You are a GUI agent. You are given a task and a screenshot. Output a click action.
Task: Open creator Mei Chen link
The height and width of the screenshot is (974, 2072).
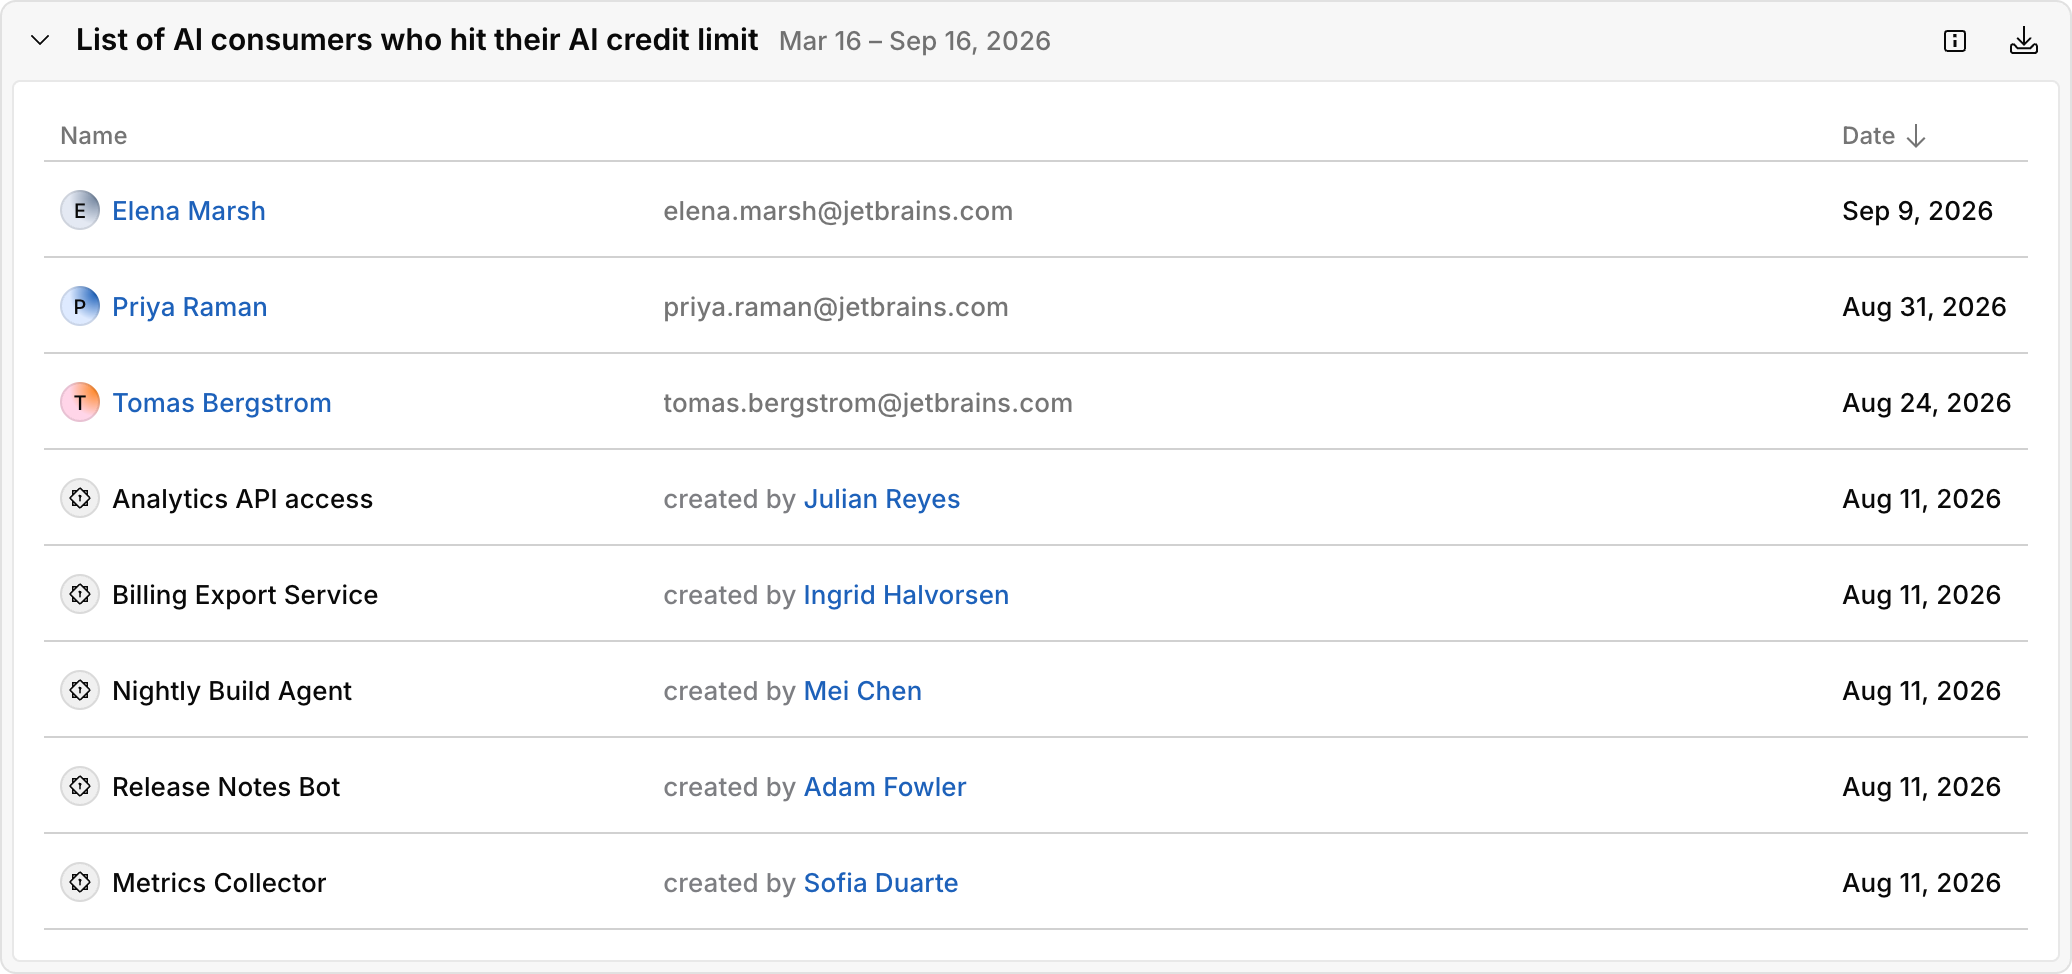point(863,691)
